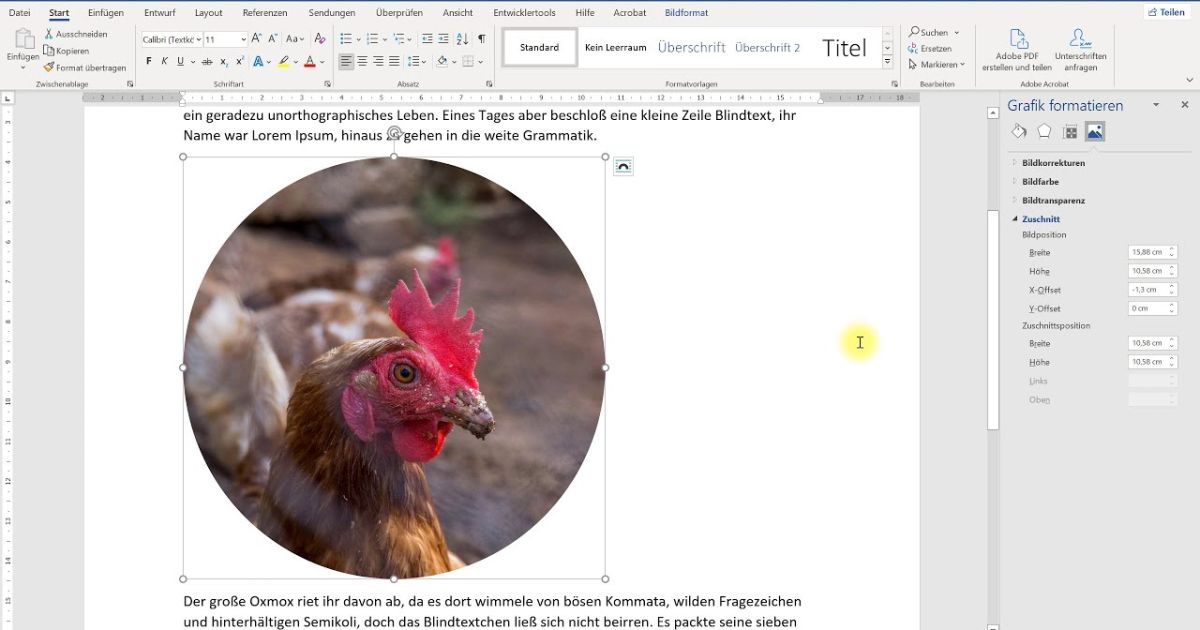Click the Fülleffekt bucket icon in Grafik formatieren

point(1018,131)
